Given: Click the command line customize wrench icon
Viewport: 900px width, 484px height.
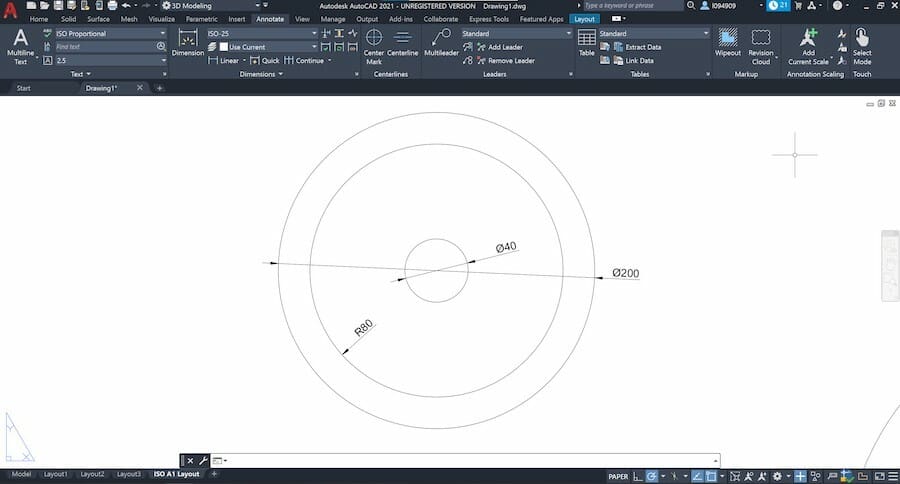Looking at the screenshot, I should 203,460.
